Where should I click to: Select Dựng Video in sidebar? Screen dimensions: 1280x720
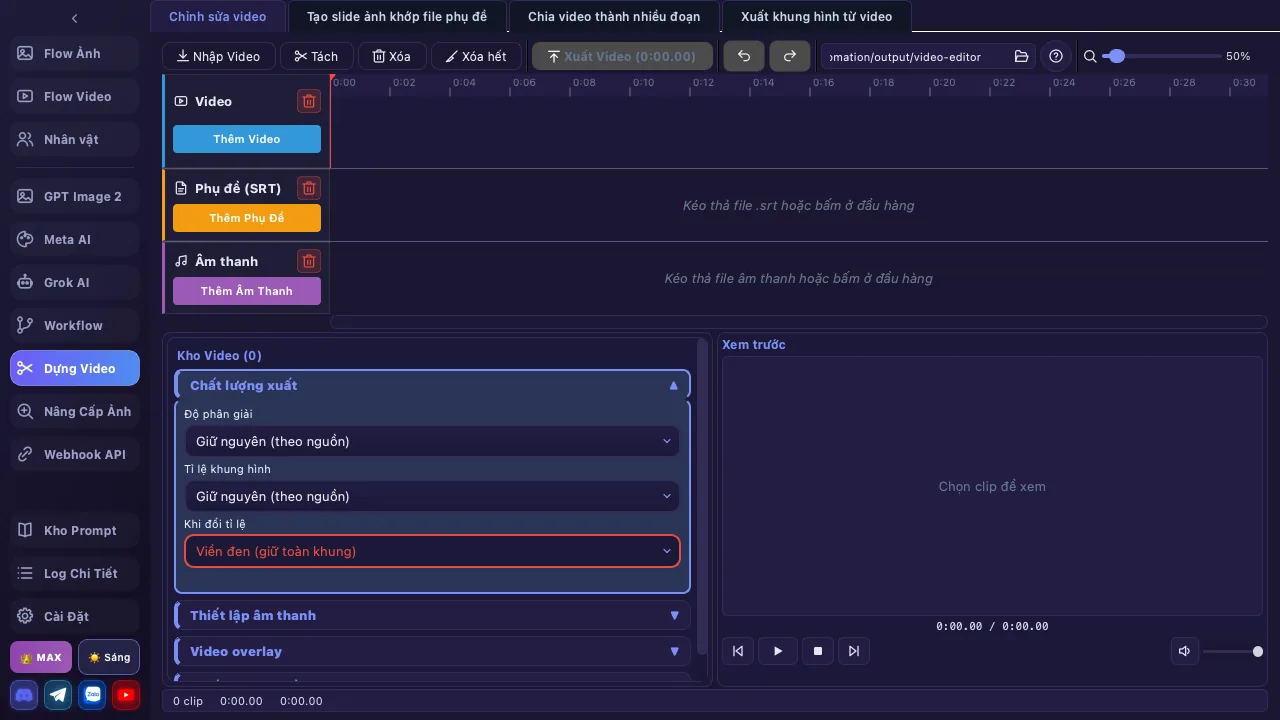click(75, 368)
